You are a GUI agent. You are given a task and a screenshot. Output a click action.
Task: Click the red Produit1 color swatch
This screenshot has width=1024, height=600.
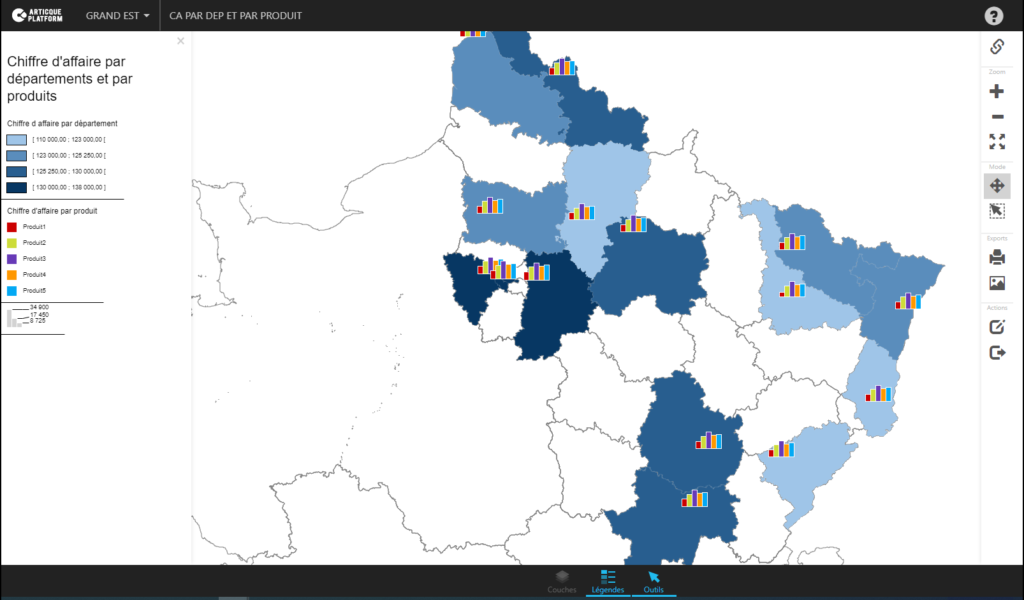13,226
